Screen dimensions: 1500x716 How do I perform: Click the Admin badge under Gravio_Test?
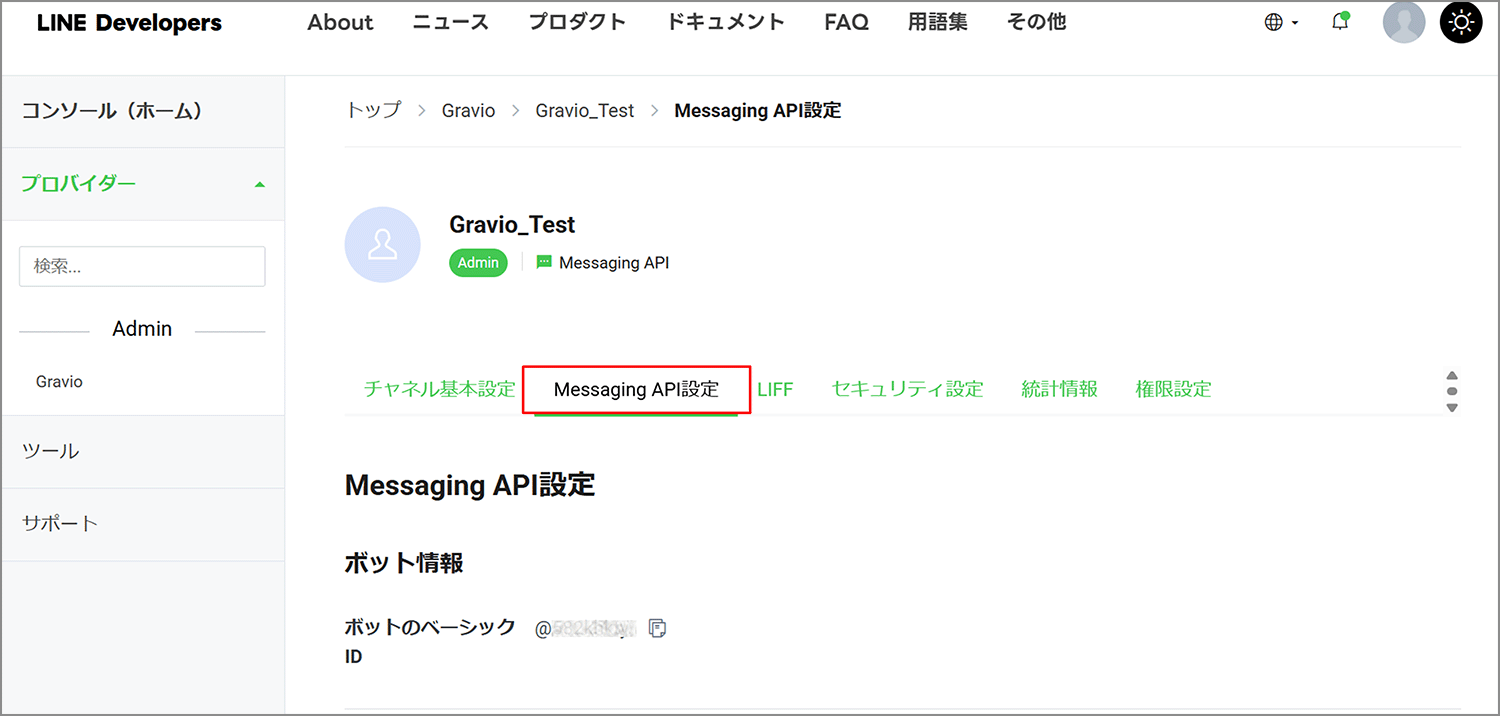478,262
